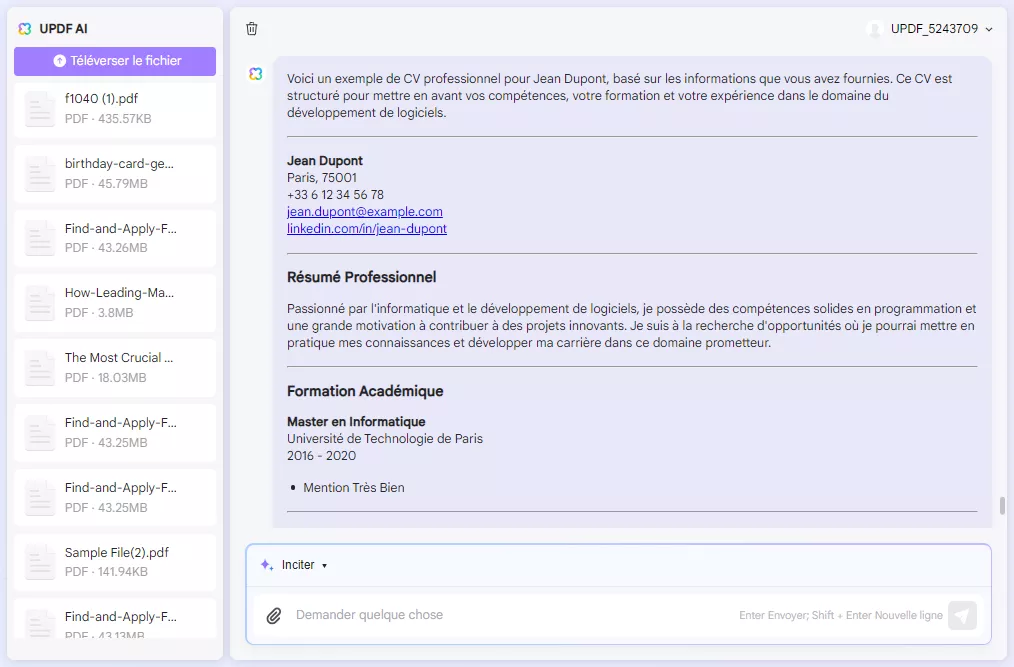1014x667 pixels.
Task: Delete the conversation using the trash icon
Action: pos(252,29)
